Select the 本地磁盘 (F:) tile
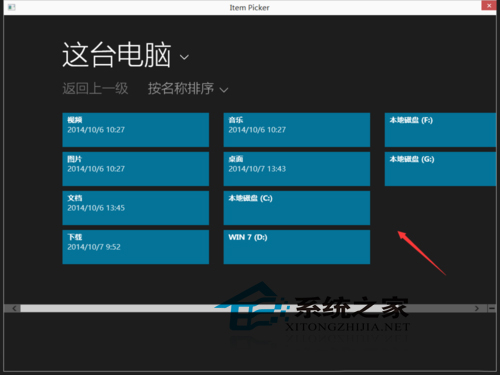The image size is (500, 375). 440,130
